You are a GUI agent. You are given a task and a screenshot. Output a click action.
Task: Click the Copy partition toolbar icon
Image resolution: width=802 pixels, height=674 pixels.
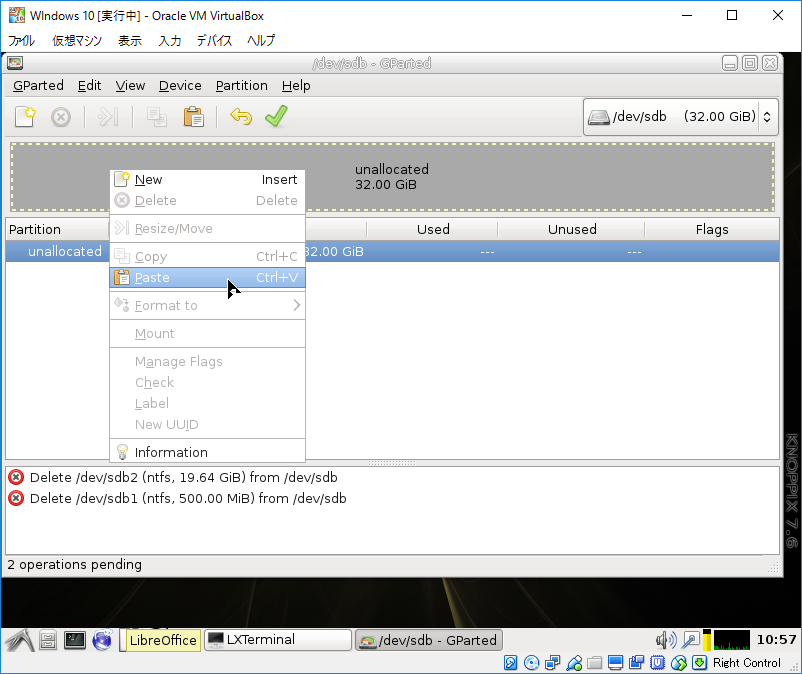(157, 117)
